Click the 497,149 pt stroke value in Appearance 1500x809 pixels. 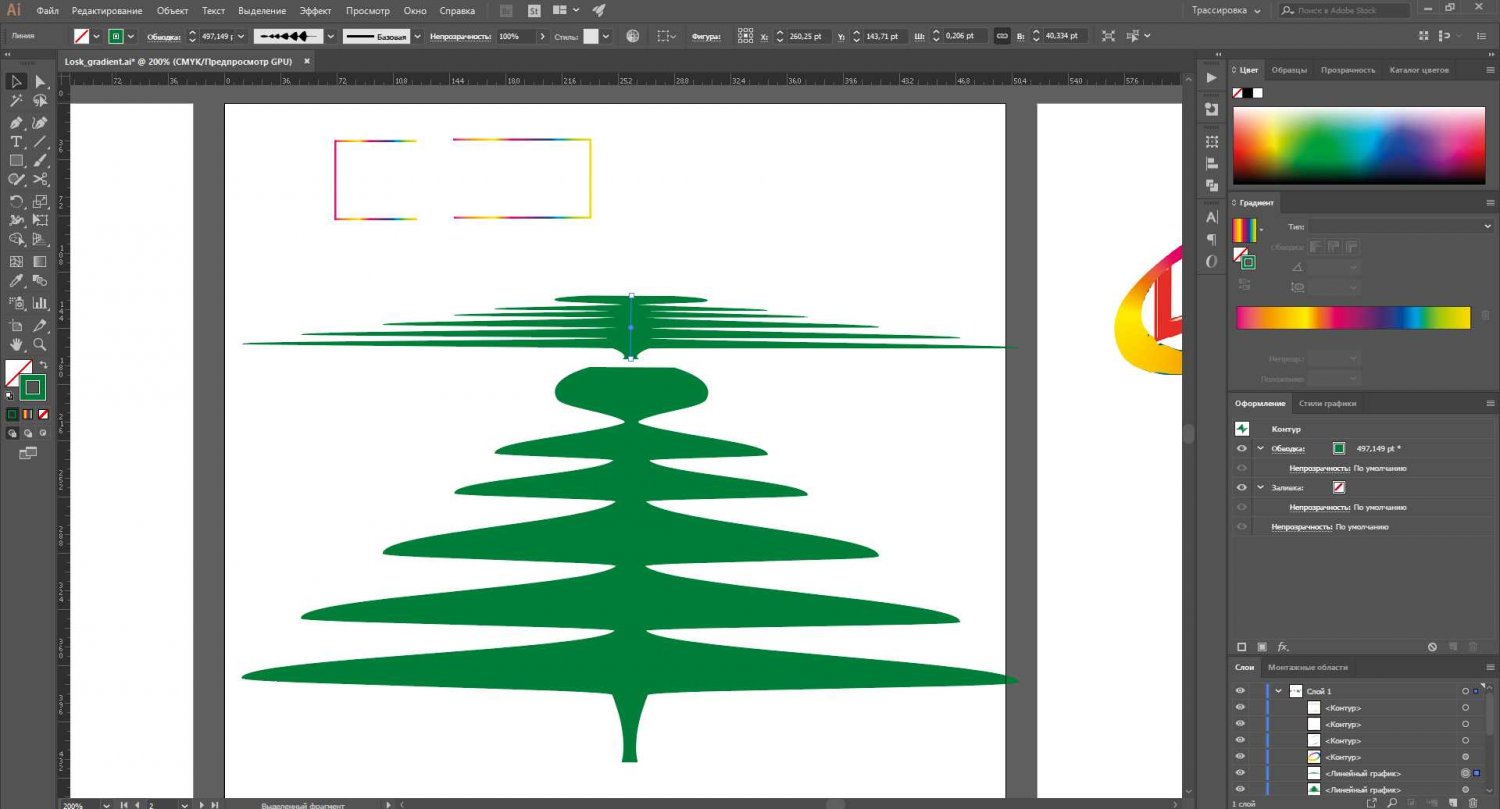click(1381, 449)
